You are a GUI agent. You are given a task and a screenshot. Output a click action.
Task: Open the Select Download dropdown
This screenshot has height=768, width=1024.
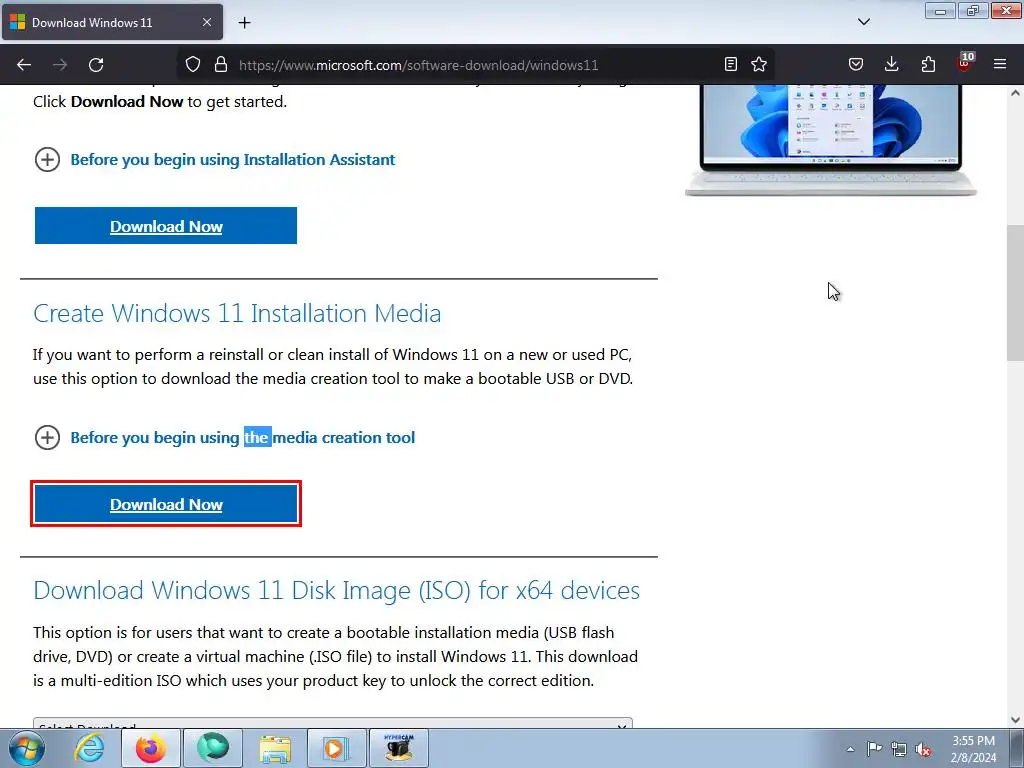[x=333, y=723]
